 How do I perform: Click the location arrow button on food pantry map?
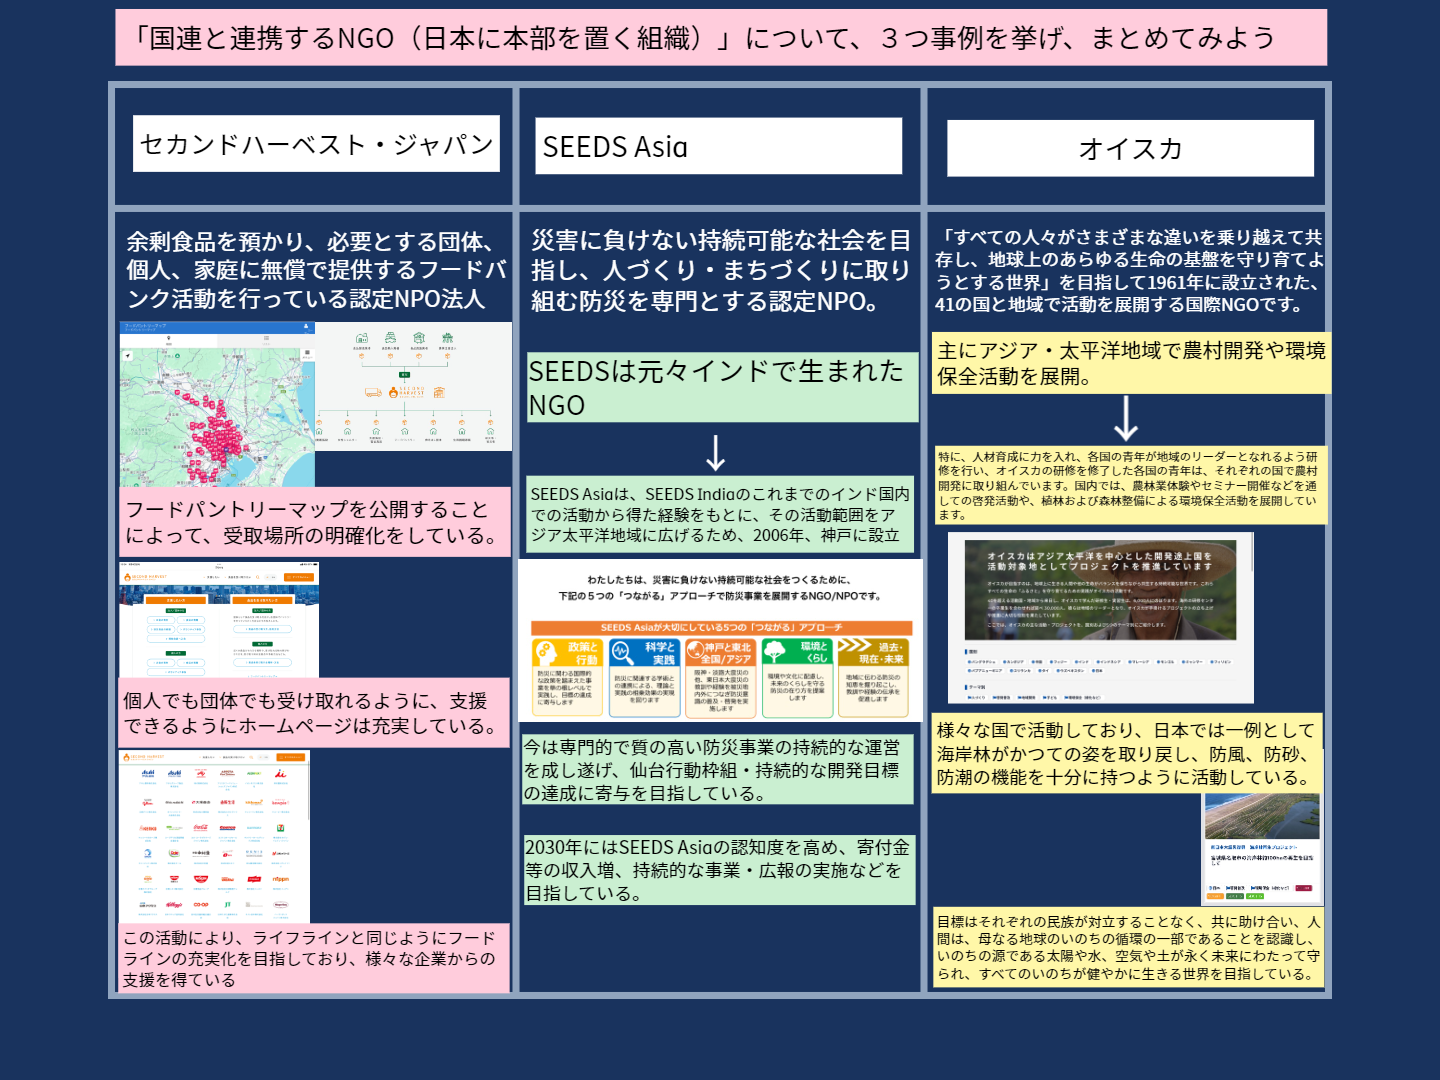pyautogui.click(x=128, y=355)
